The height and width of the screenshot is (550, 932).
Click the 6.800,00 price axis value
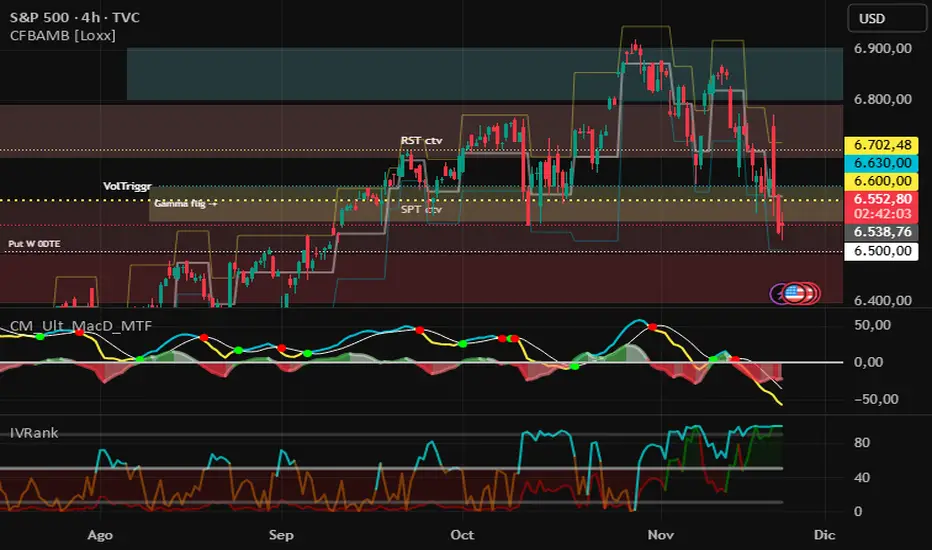[x=883, y=99]
